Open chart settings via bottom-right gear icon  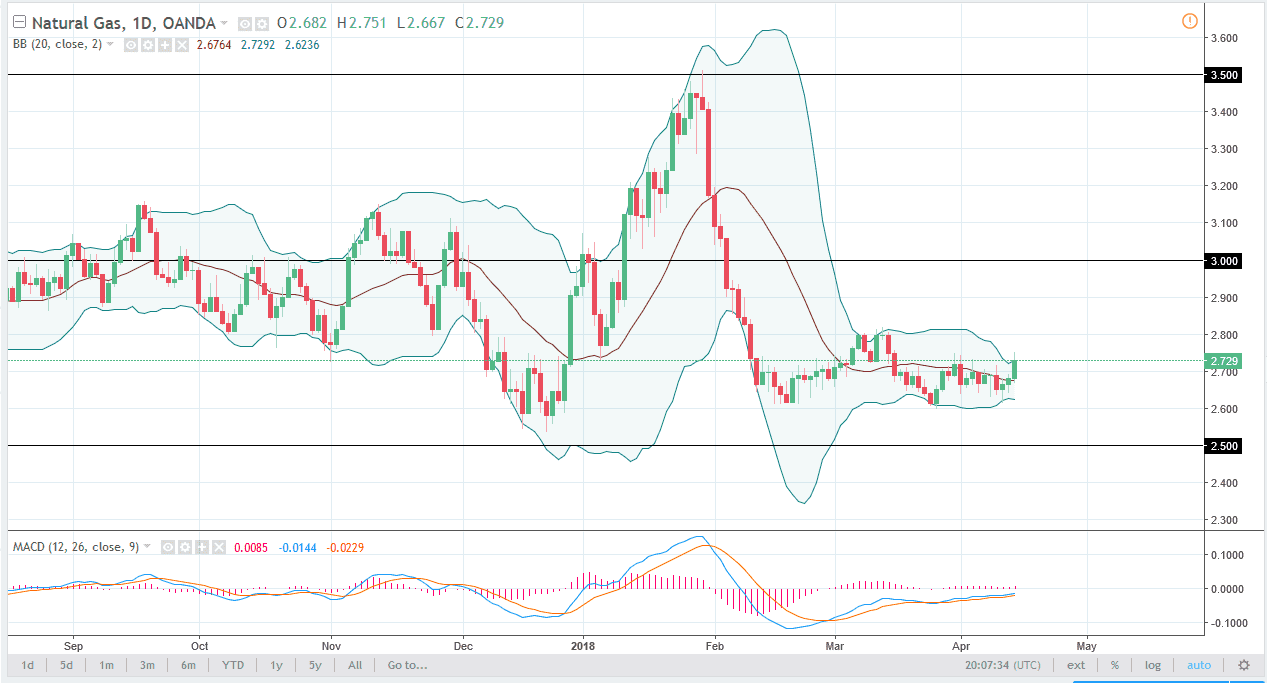point(1243,665)
